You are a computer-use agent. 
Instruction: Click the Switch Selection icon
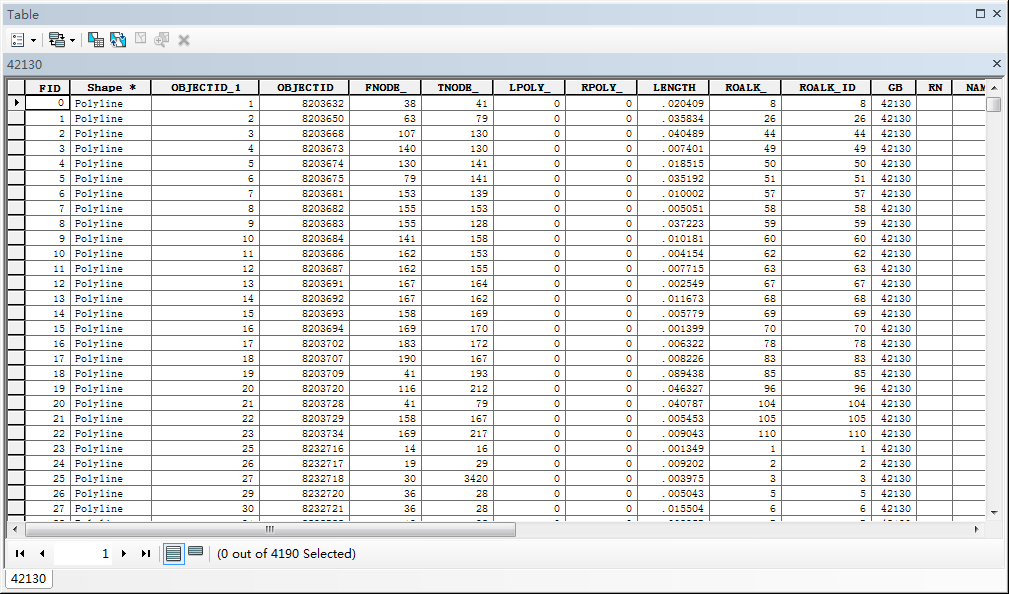118,40
